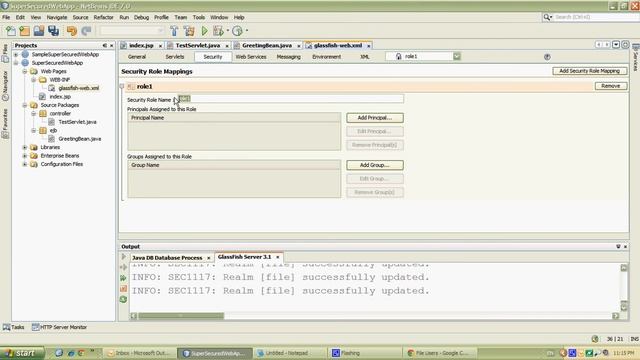Switch to the XML view tab
This screenshot has height=360, width=640.
point(364,57)
